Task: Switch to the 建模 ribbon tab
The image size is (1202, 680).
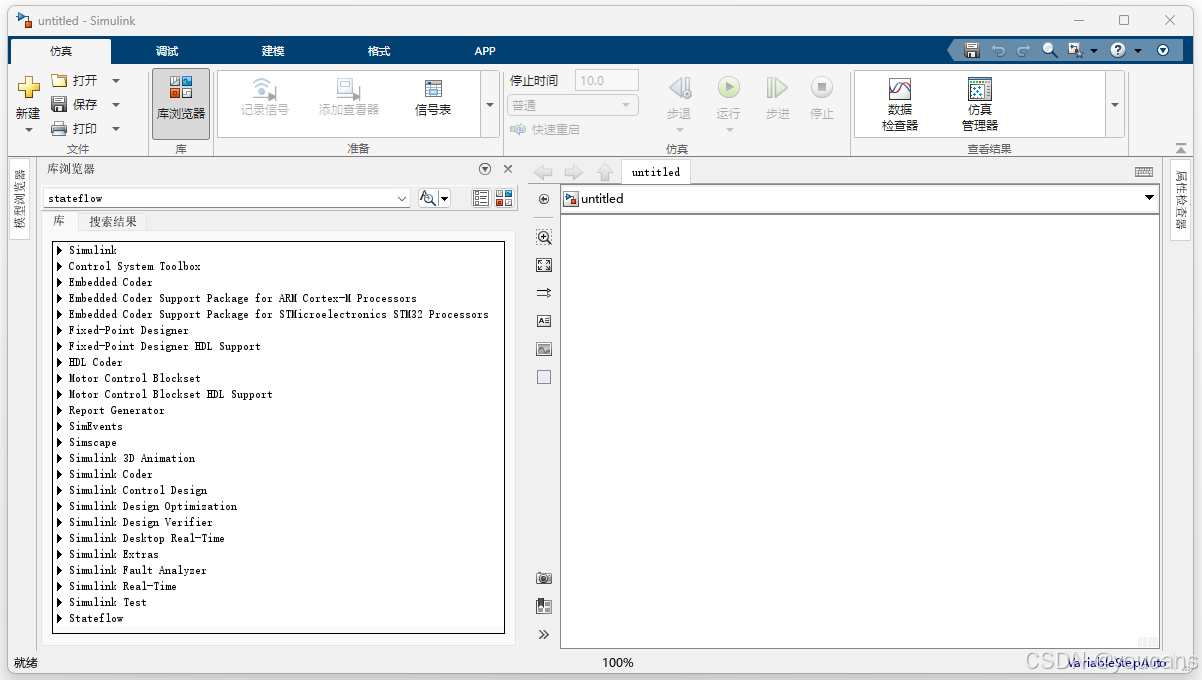Action: pyautogui.click(x=273, y=51)
